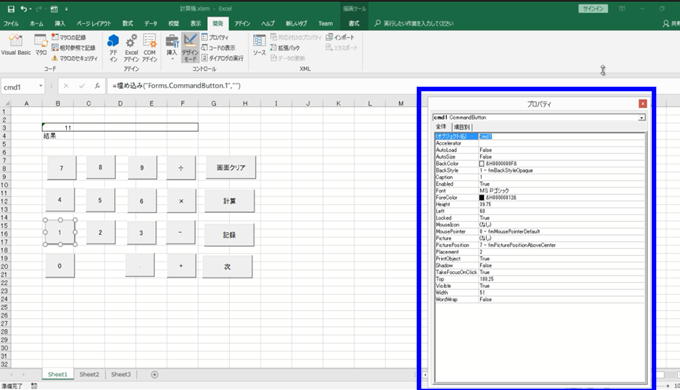Select the PicturePosition property row
The height and width of the screenshot is (390, 680).
pos(539,245)
